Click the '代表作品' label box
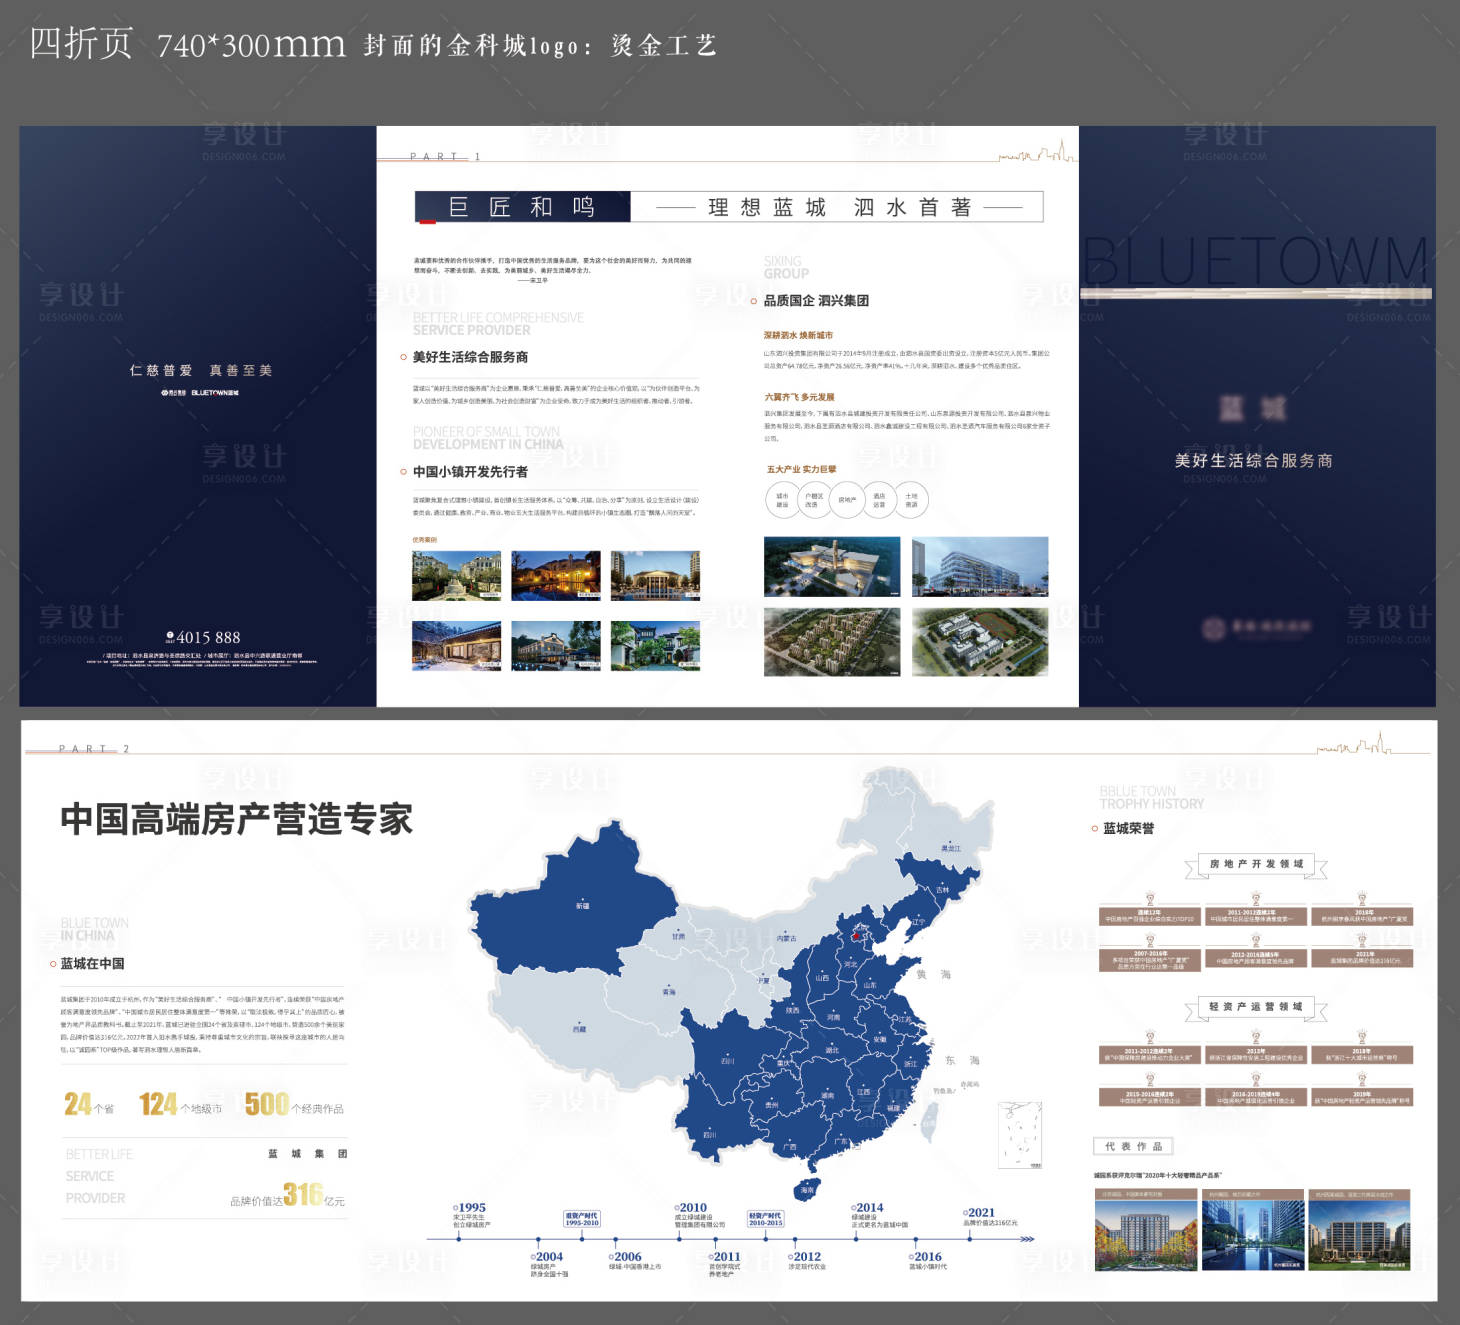This screenshot has height=1325, width=1460. click(1134, 1146)
